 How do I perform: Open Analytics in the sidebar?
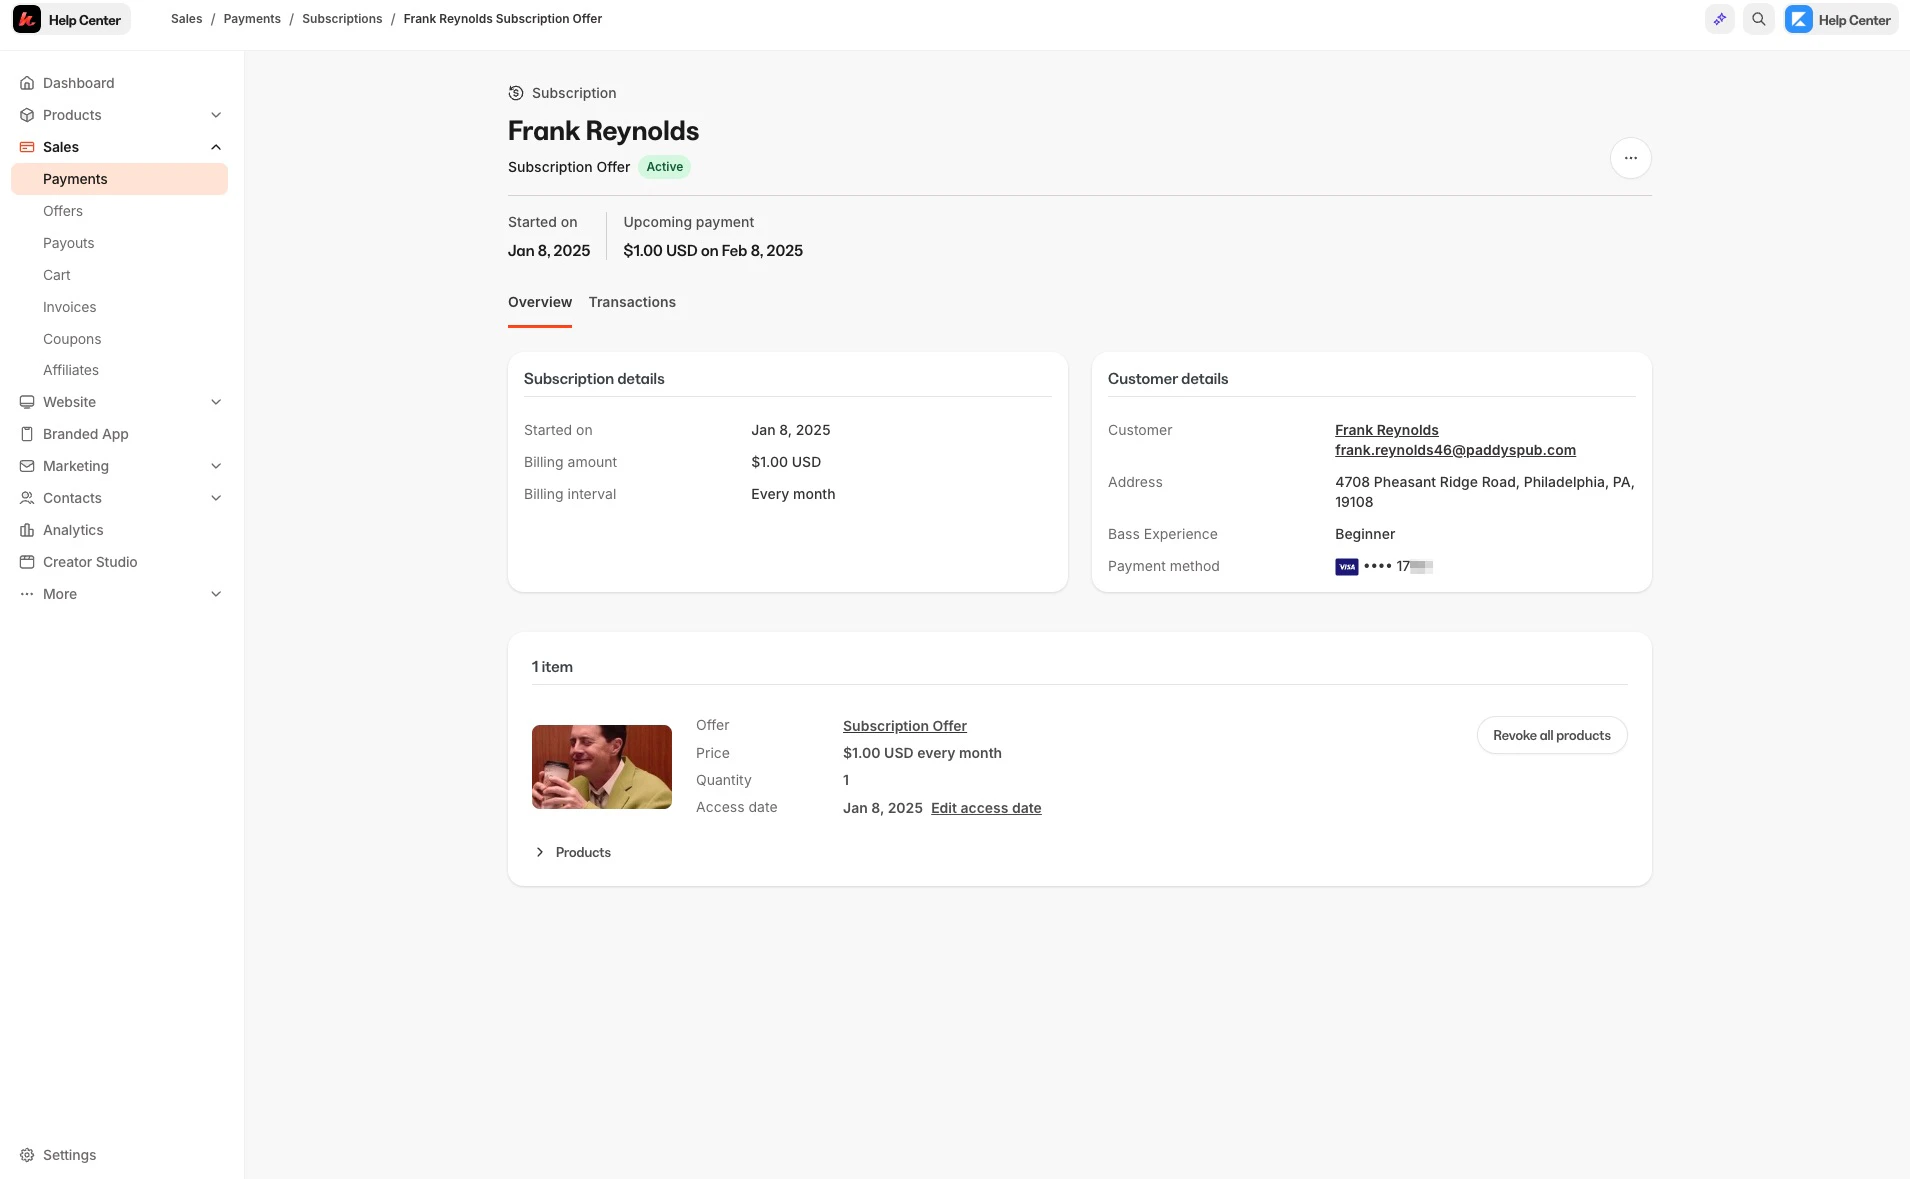coord(72,530)
